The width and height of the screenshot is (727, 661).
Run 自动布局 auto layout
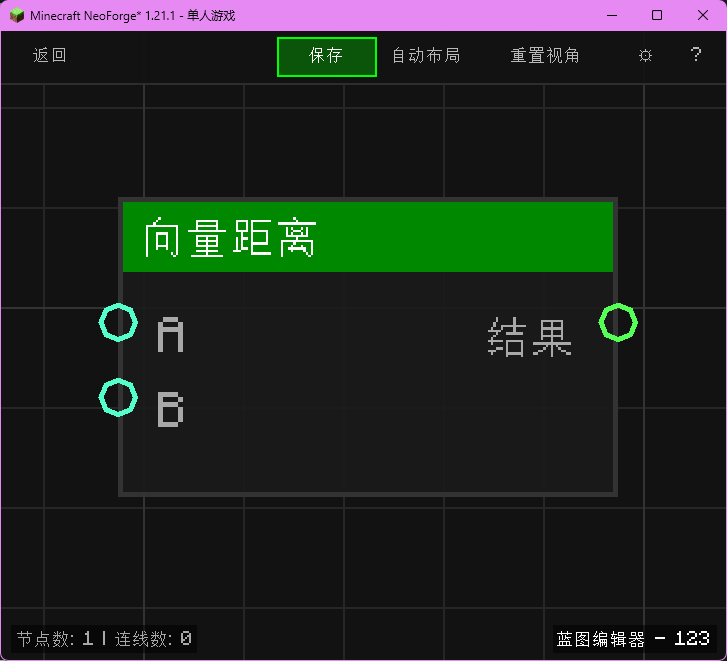[x=426, y=56]
